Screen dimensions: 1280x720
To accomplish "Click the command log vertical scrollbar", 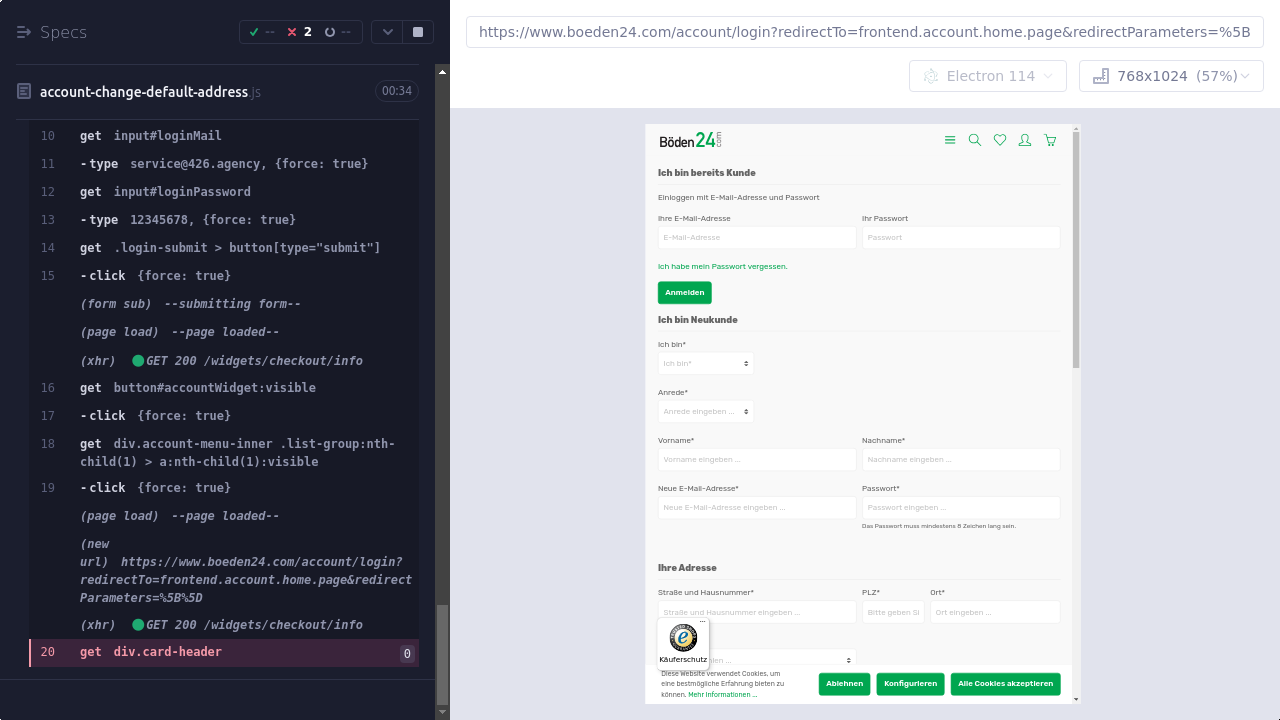I will (x=443, y=400).
